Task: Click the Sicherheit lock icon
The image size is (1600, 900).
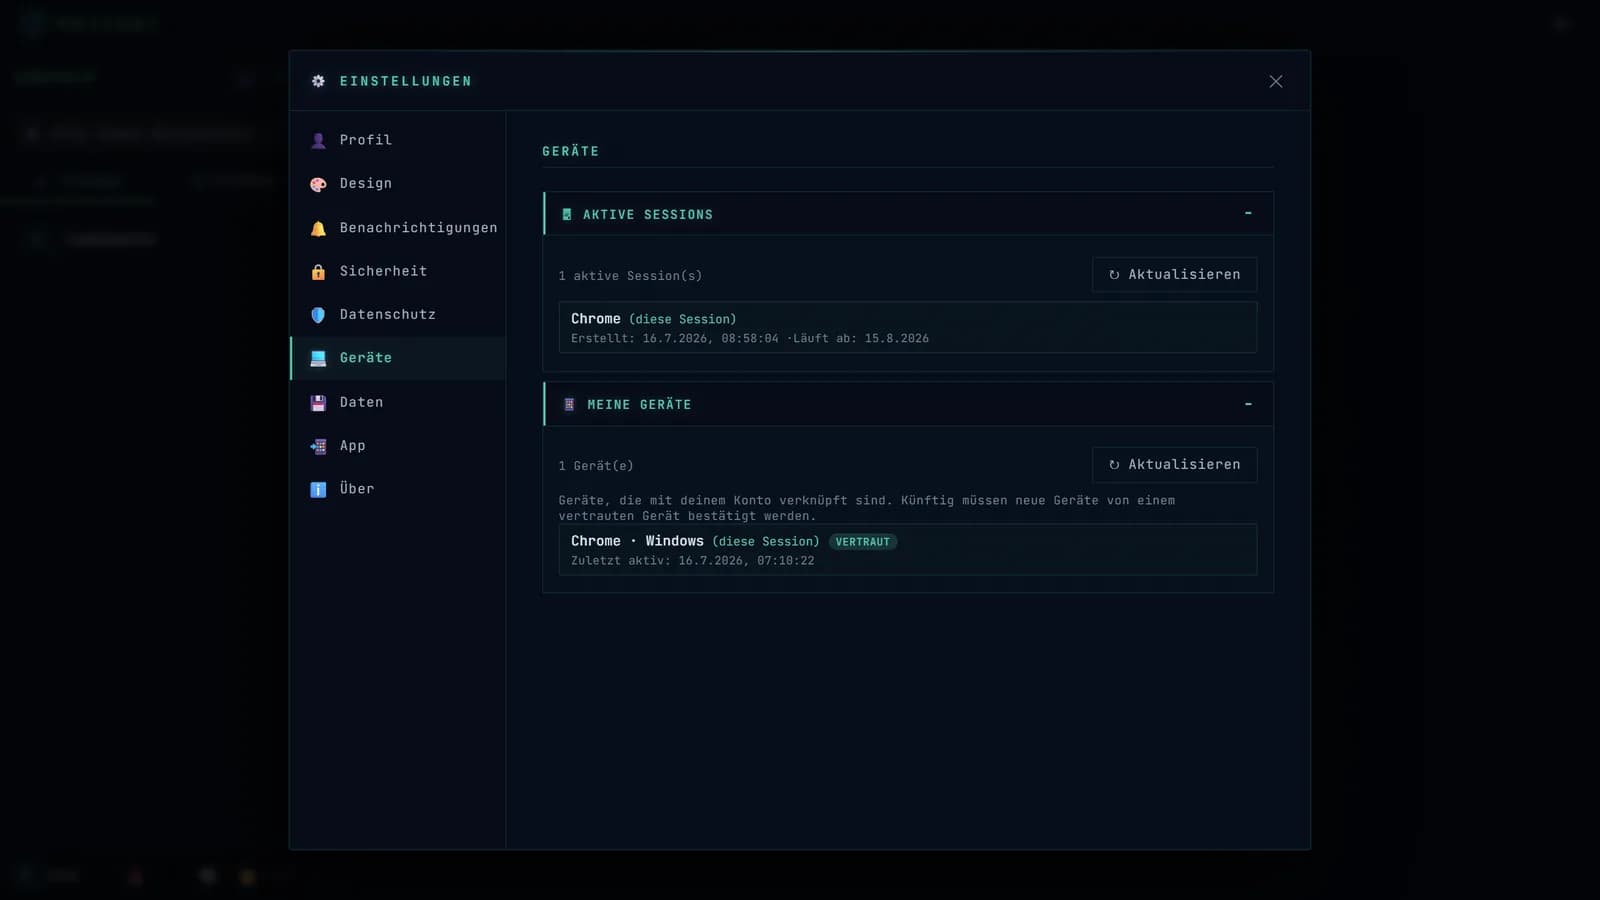Action: 318,271
